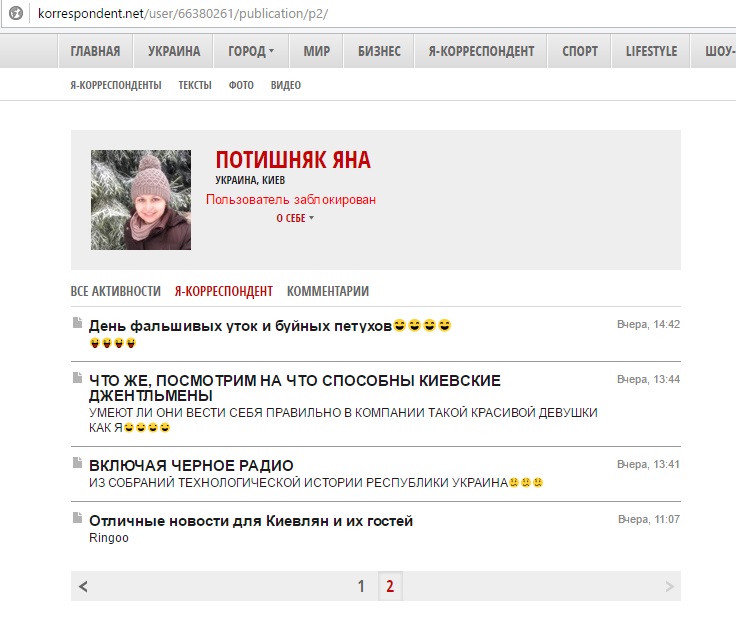Click the 'Ringoo' subtitle text

pos(109,538)
